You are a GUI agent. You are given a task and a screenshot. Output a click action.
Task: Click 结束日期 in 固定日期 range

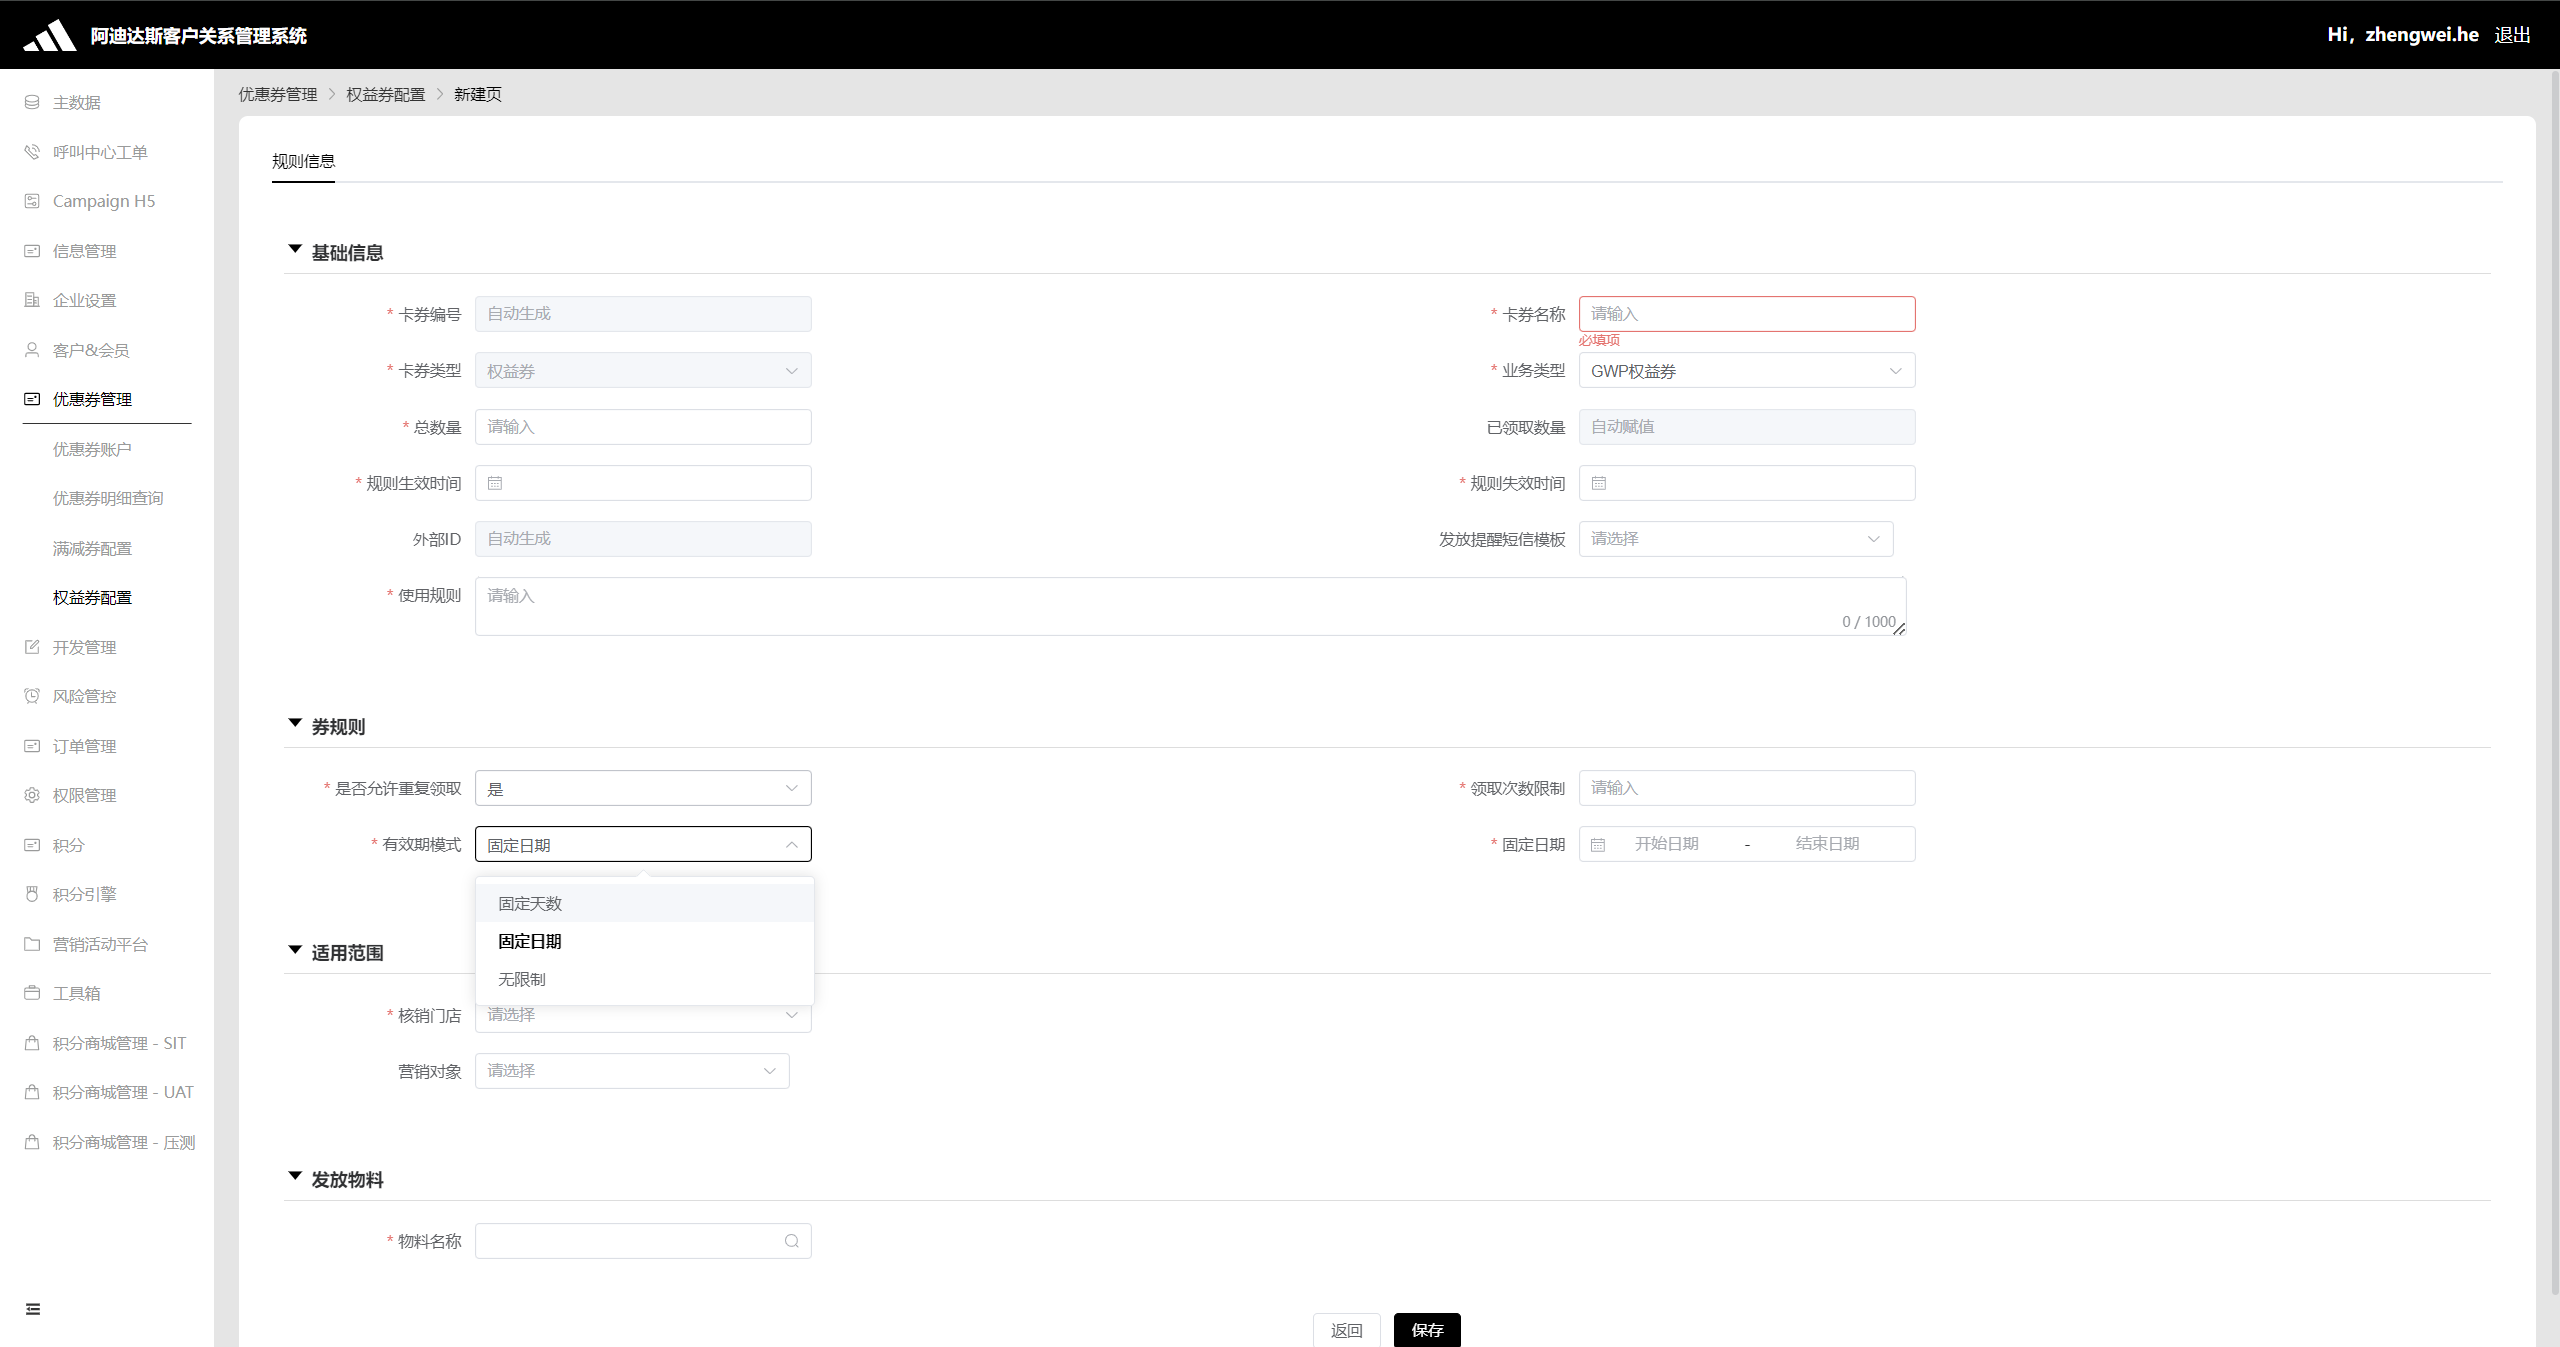coord(1827,844)
